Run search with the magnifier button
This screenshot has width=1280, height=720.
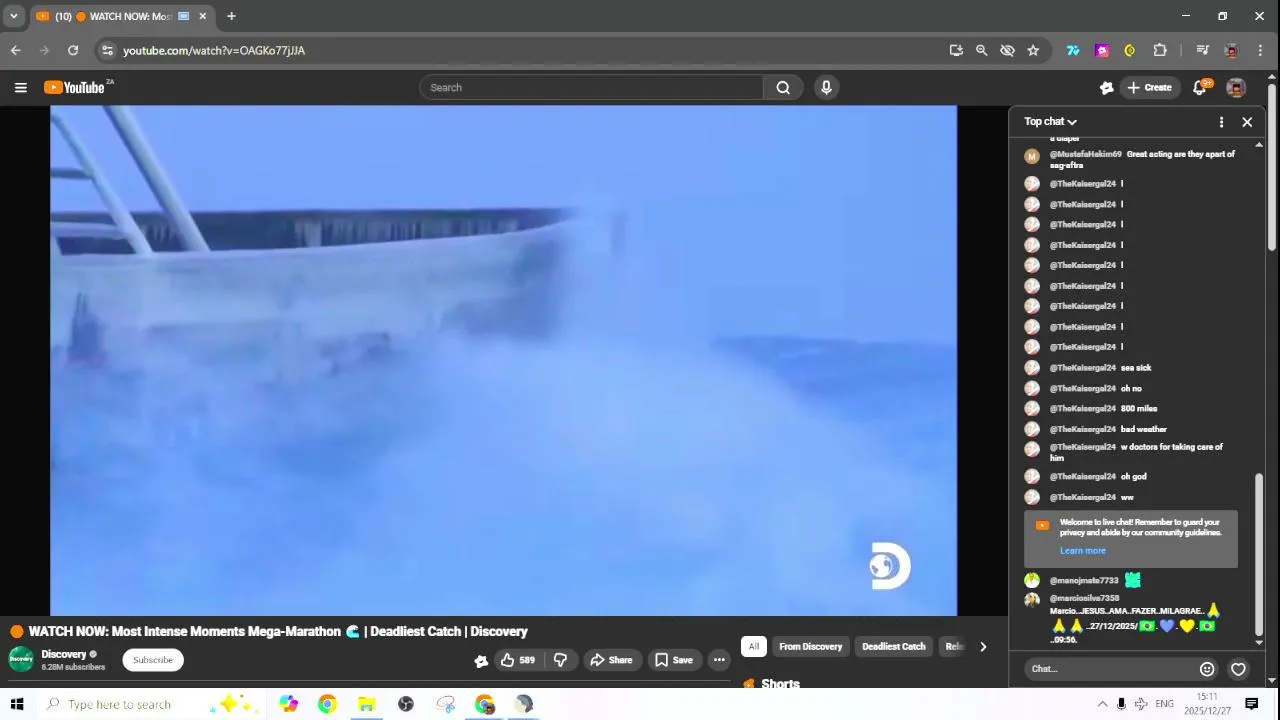(x=783, y=88)
